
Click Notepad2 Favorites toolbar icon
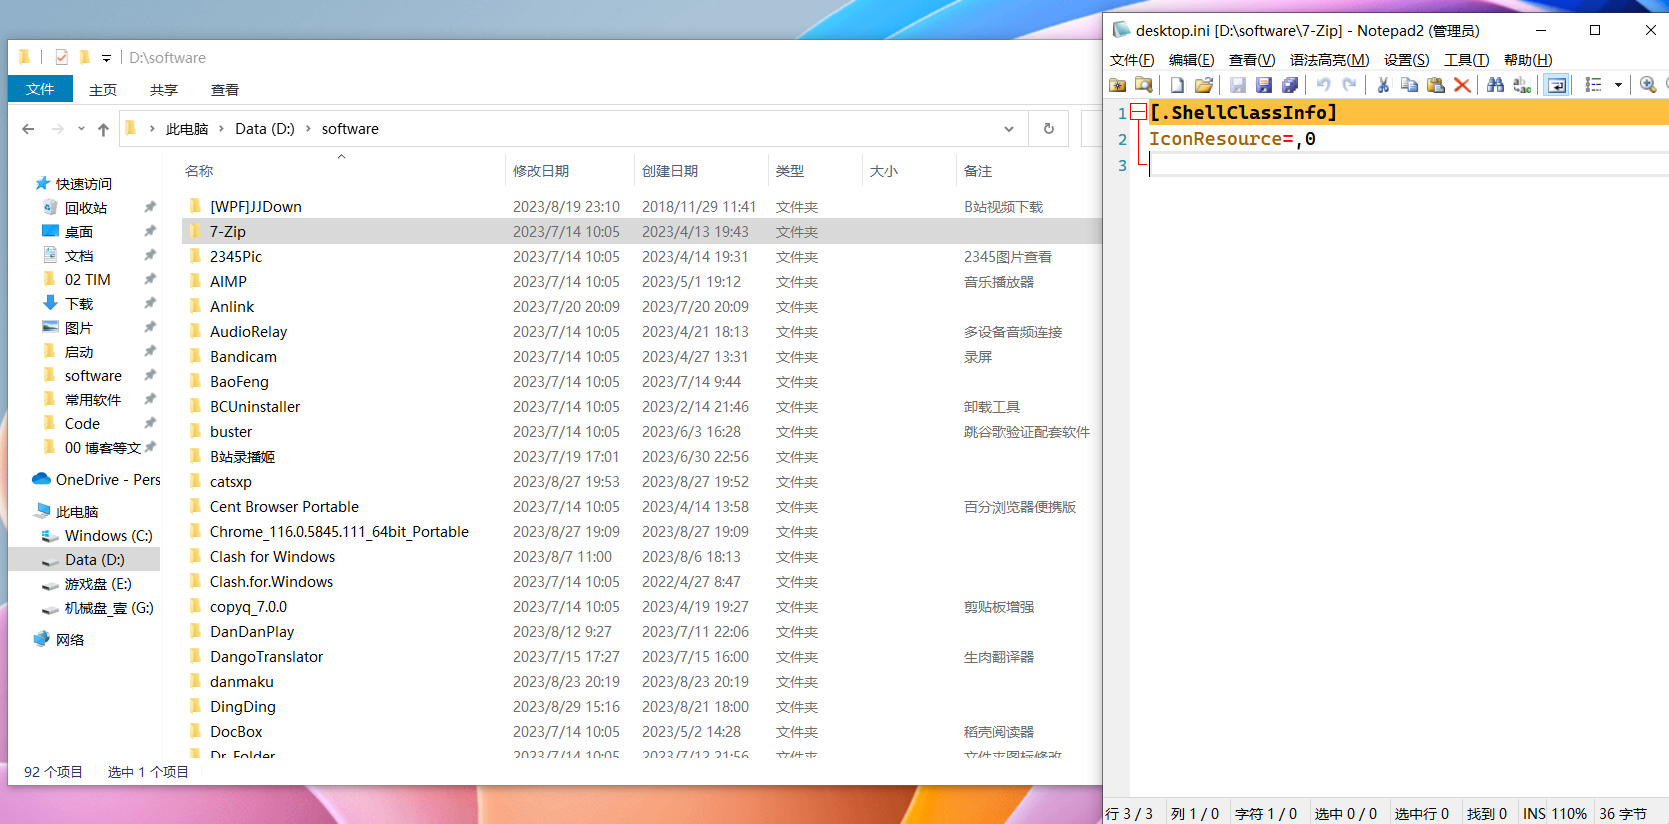[1118, 86]
